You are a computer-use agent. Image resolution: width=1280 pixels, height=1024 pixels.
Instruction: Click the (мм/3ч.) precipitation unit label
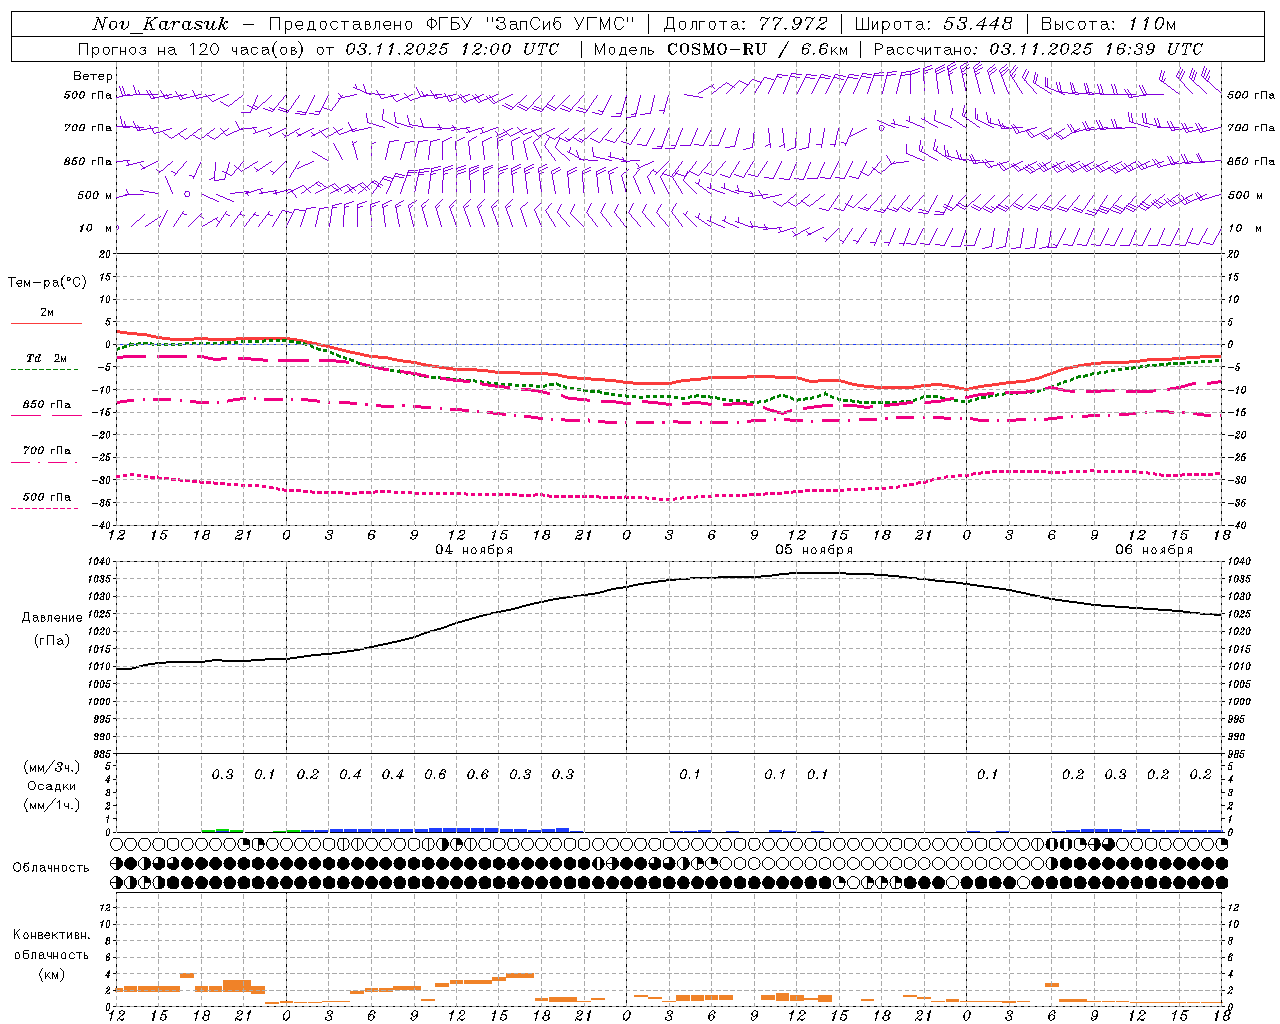(52, 767)
